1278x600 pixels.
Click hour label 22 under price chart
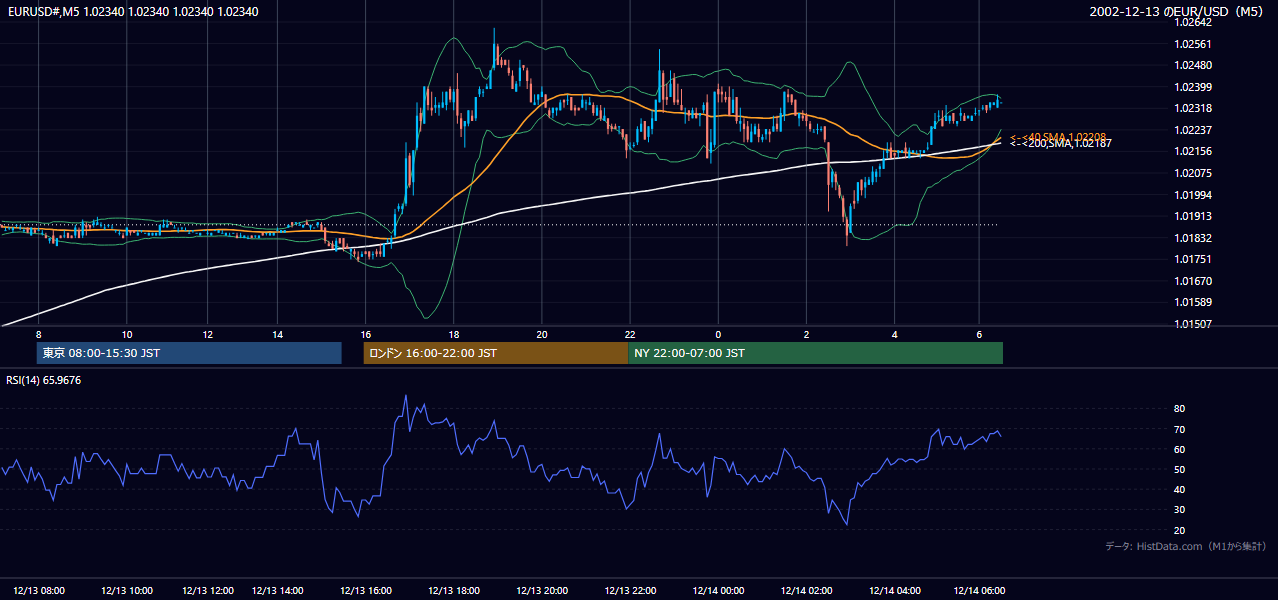coord(630,334)
